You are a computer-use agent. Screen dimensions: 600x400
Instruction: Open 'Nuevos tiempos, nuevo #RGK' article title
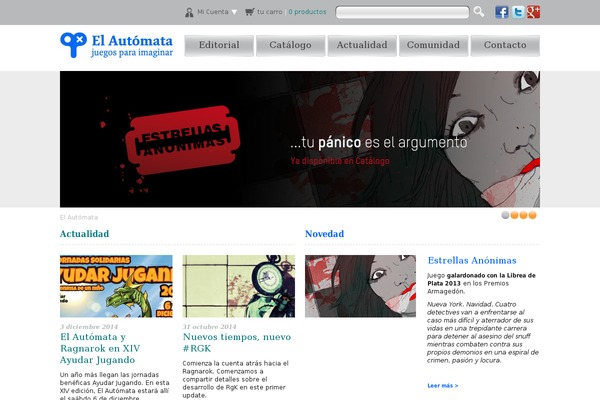[236, 343]
